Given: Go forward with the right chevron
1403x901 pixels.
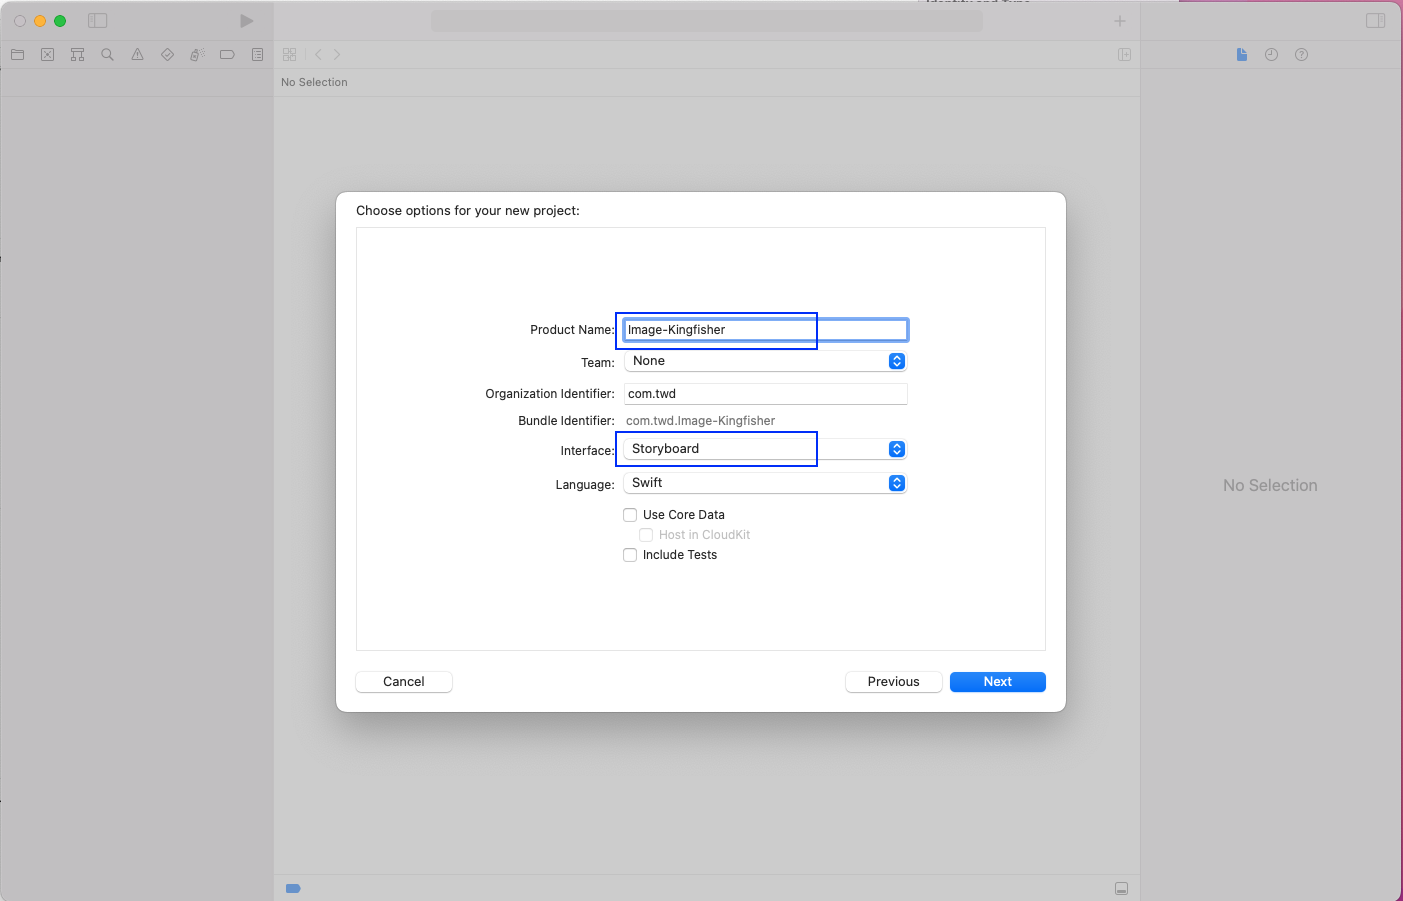Looking at the screenshot, I should pos(337,55).
